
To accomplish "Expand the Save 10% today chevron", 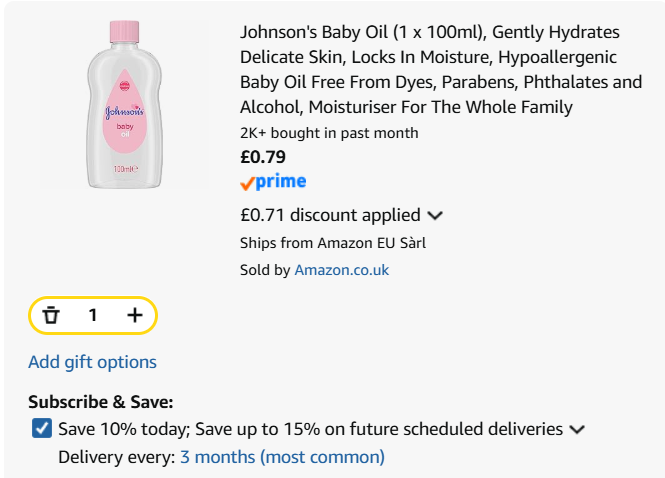I will tap(577, 430).
